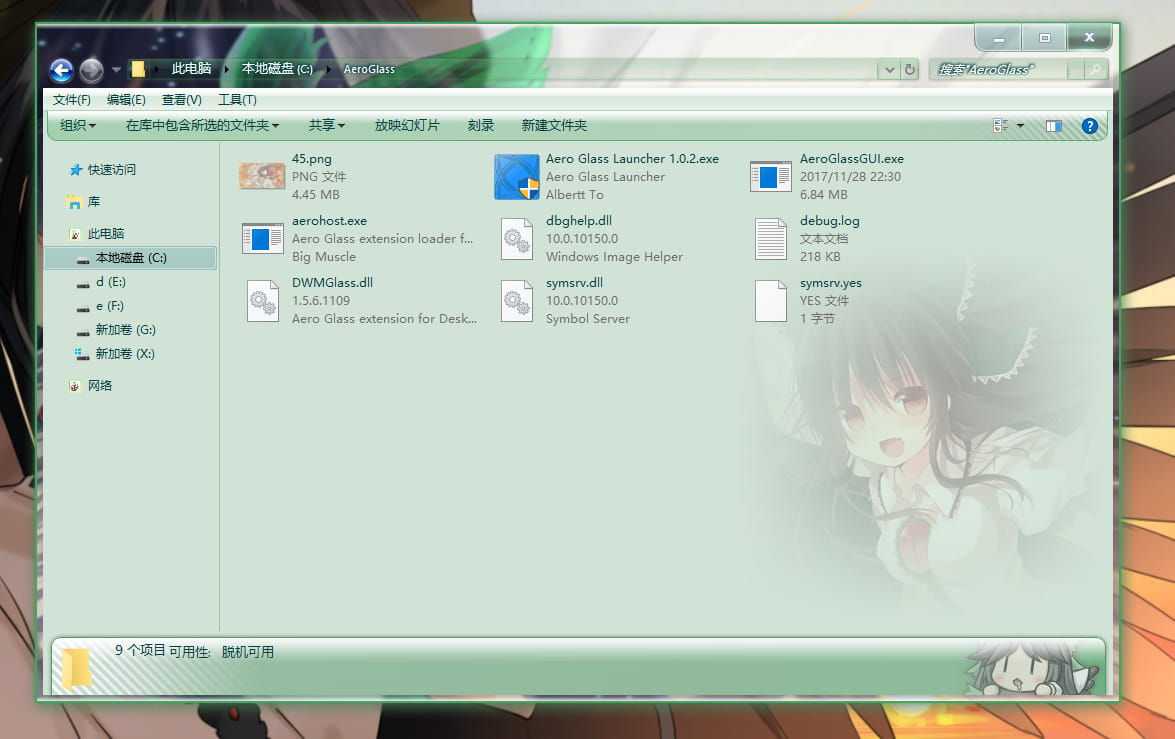This screenshot has width=1175, height=739.
Task: Select the Aero Glass Launcher 1.0.2.exe icon
Action: 517,177
